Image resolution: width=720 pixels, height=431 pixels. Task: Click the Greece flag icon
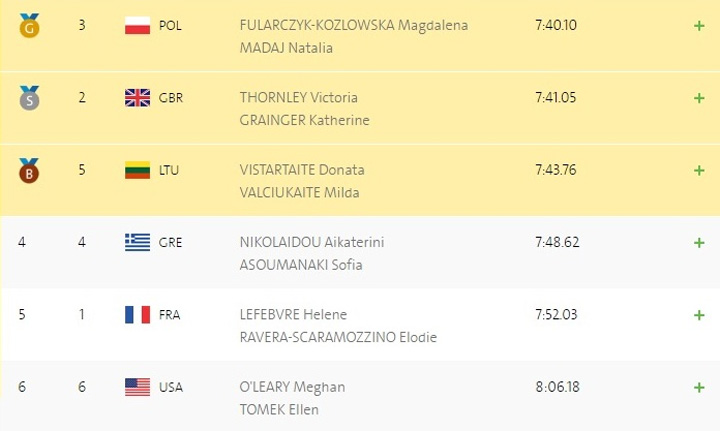[x=137, y=242]
